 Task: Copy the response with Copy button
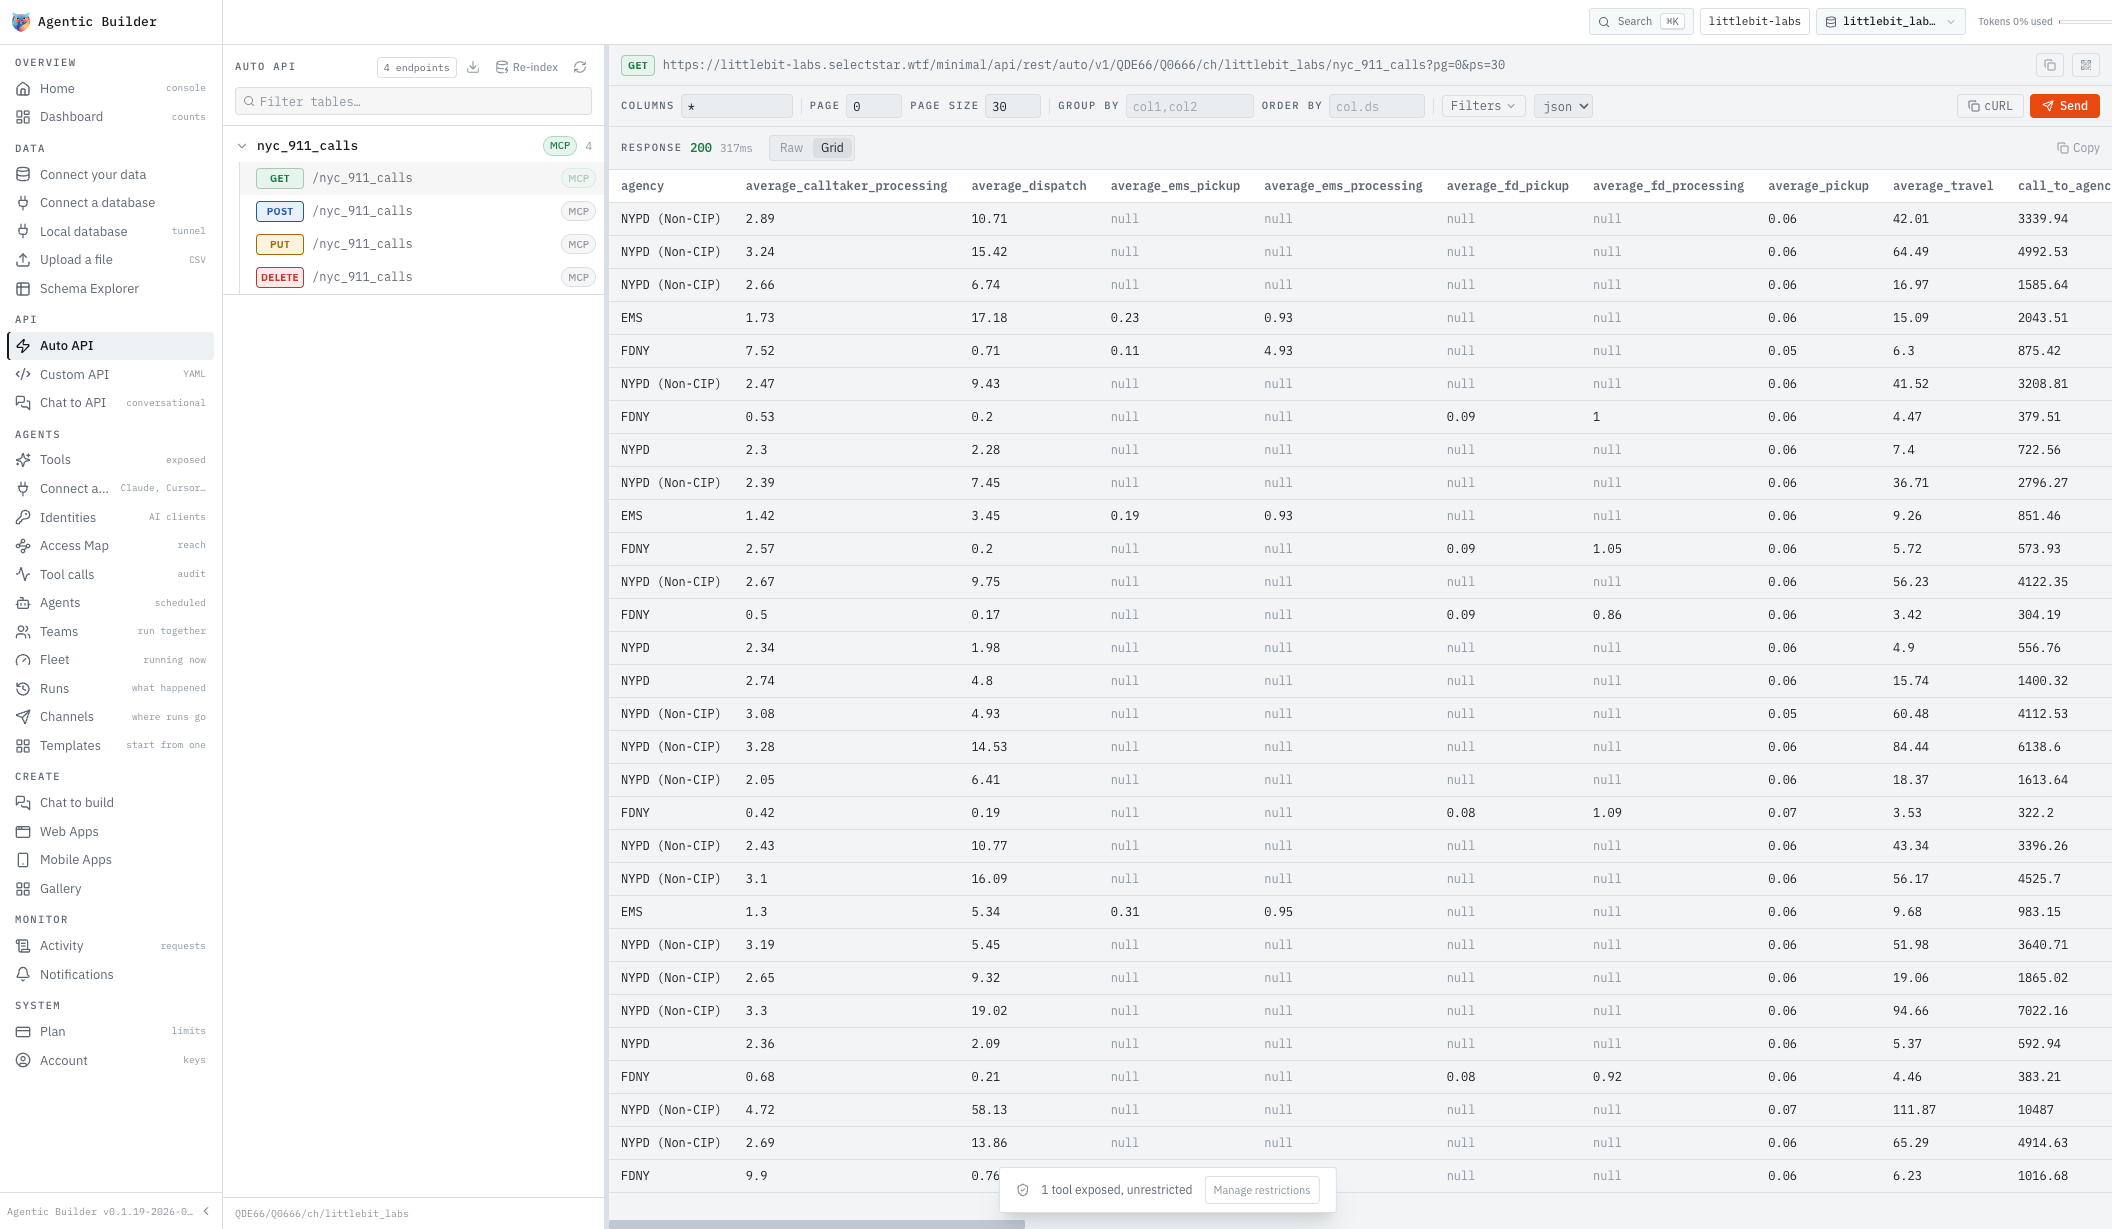pos(2078,148)
